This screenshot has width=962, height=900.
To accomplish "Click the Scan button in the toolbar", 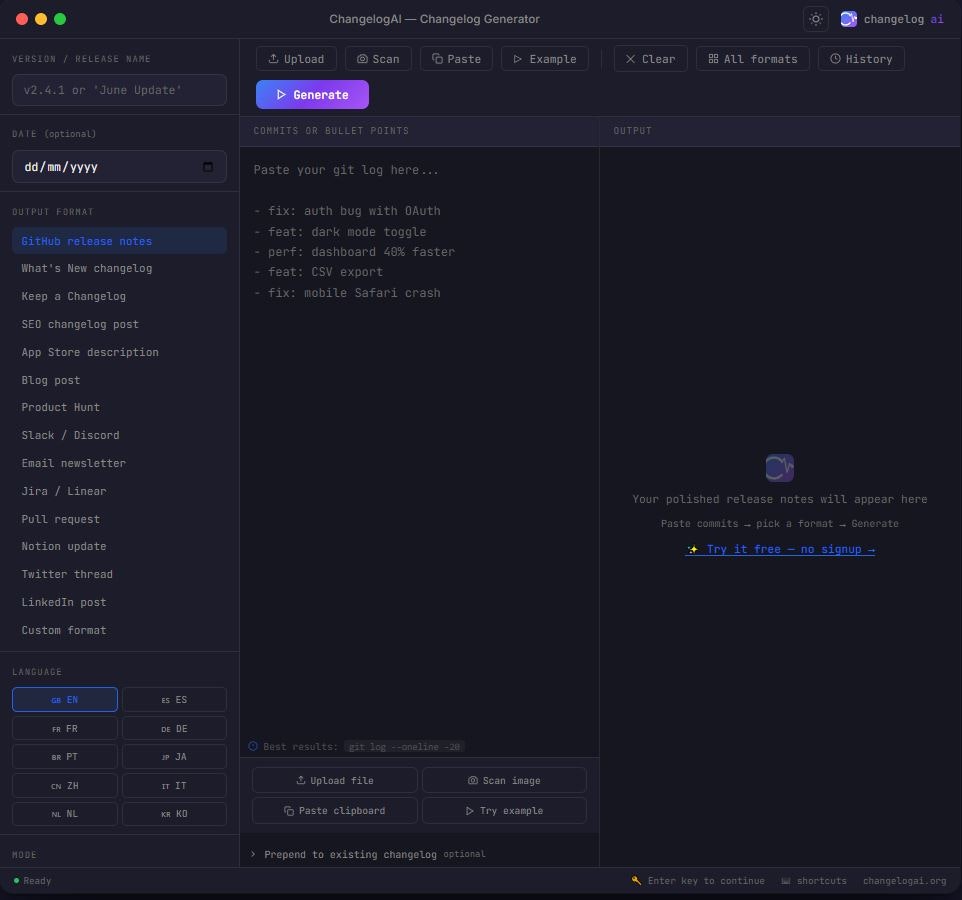I will point(378,59).
